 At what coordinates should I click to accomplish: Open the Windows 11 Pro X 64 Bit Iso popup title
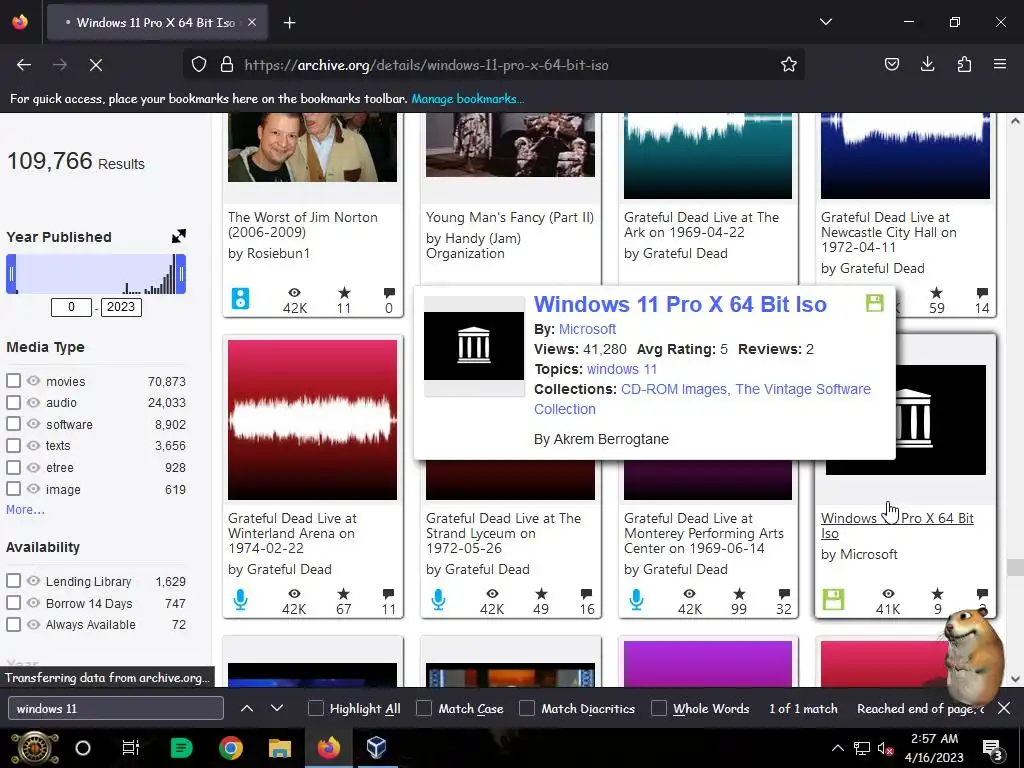pos(680,304)
